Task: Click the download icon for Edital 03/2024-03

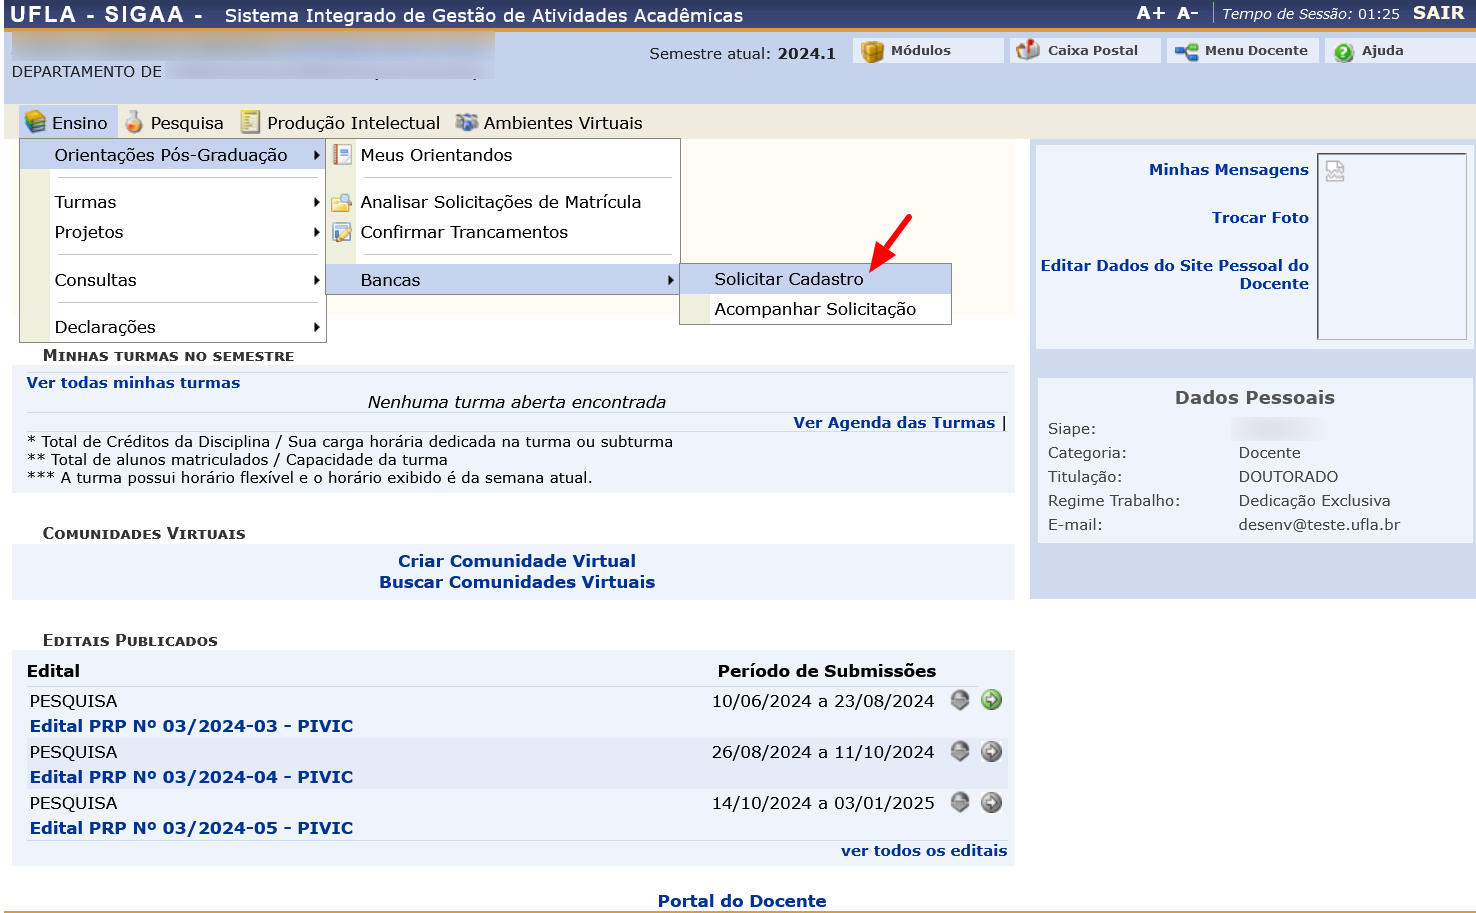Action: point(960,700)
